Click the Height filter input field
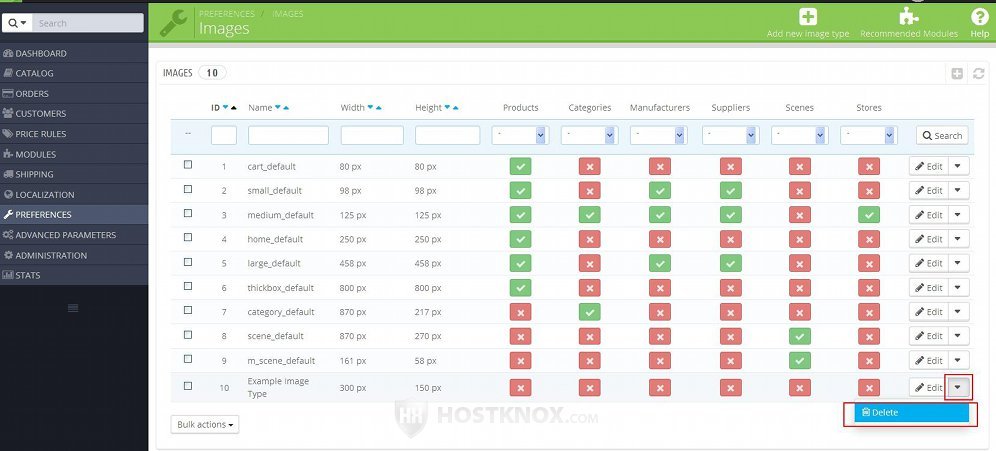This screenshot has width=996, height=451. pos(448,135)
